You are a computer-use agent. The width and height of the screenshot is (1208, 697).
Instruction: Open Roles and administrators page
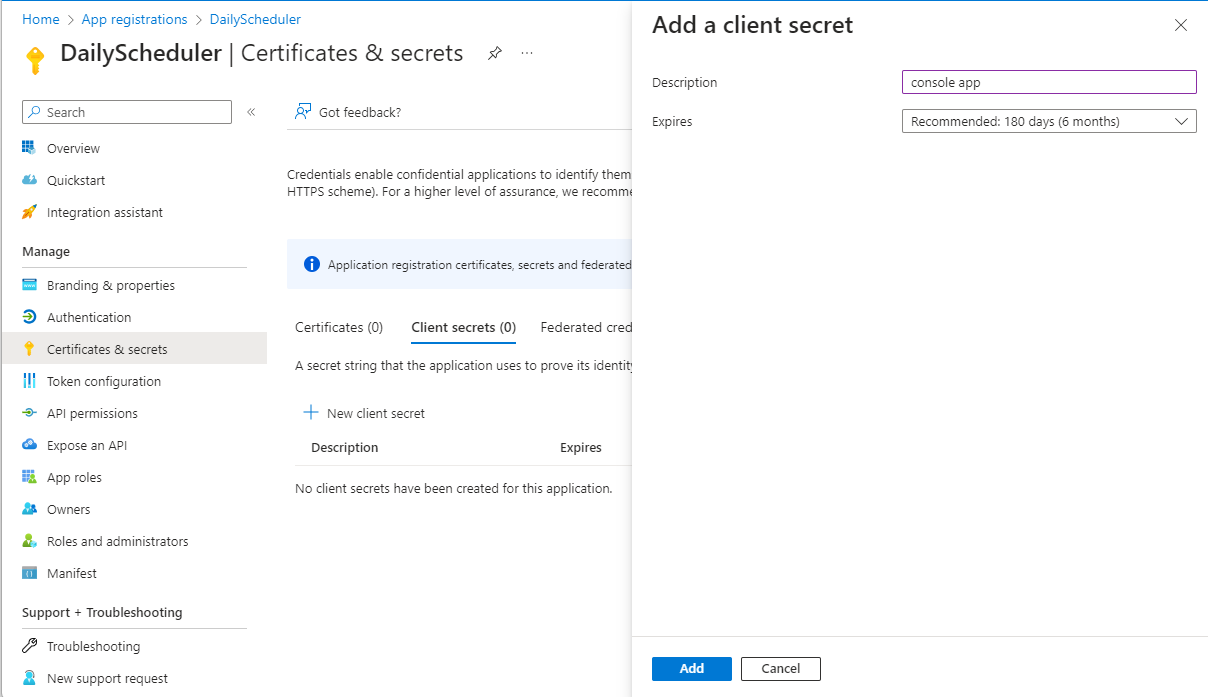[117, 541]
